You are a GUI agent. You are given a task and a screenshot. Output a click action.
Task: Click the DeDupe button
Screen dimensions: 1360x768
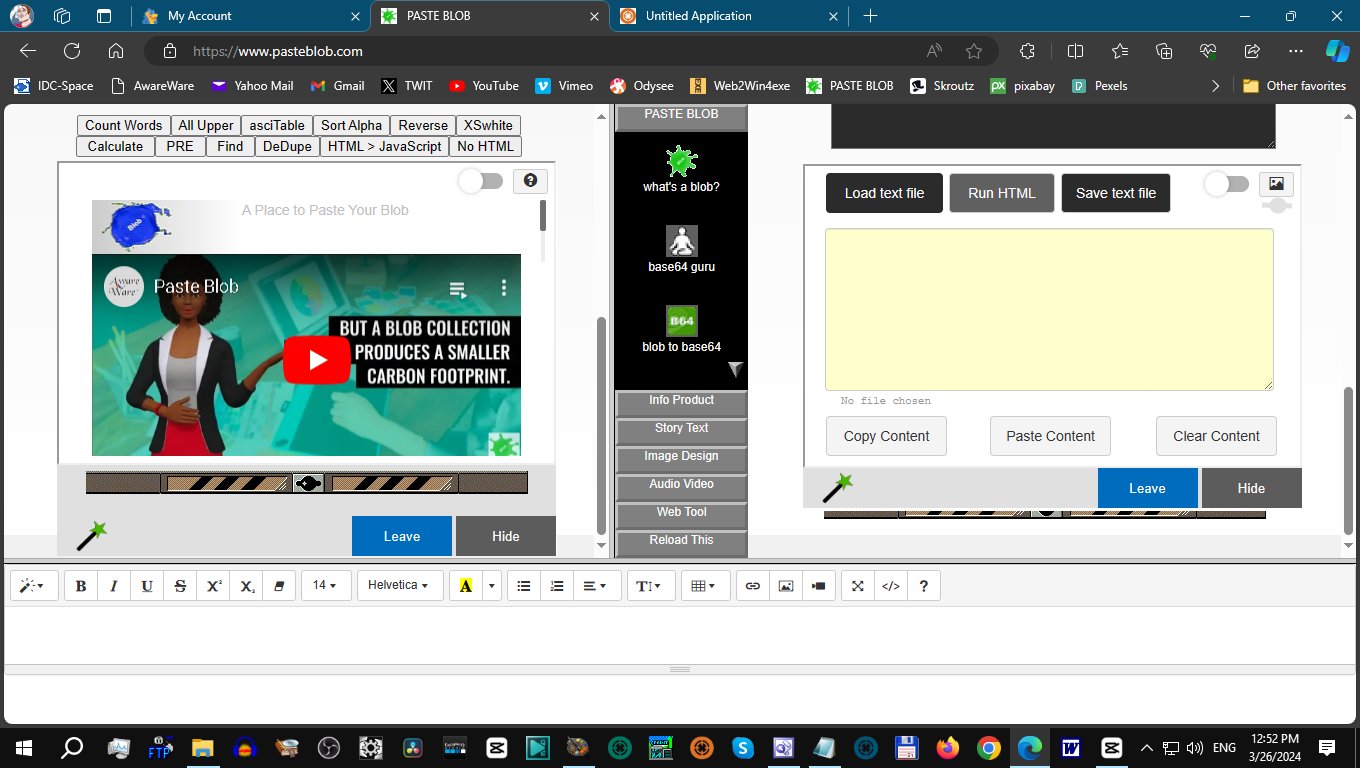click(286, 146)
